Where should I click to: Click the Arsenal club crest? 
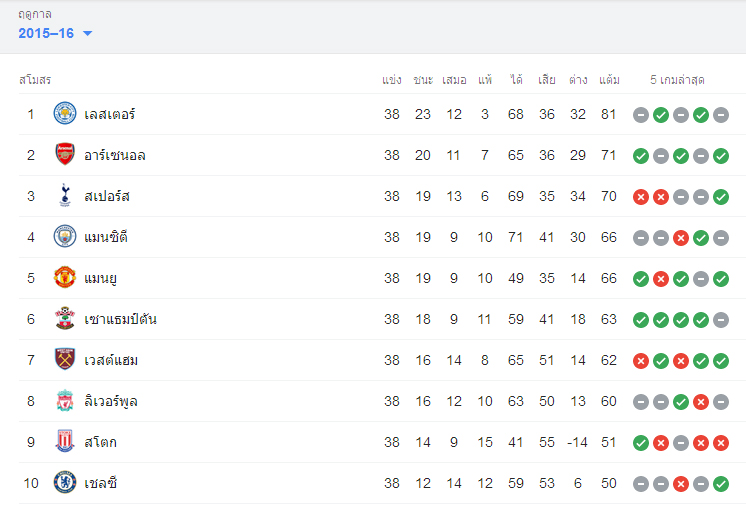65,155
